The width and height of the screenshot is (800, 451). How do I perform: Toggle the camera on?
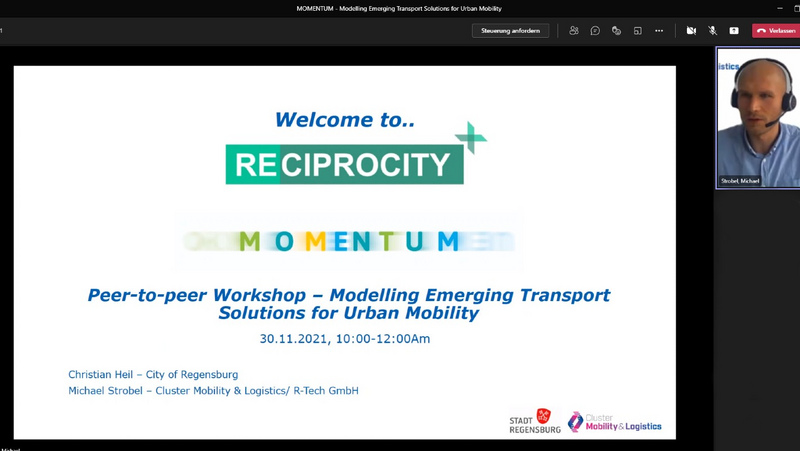(691, 31)
